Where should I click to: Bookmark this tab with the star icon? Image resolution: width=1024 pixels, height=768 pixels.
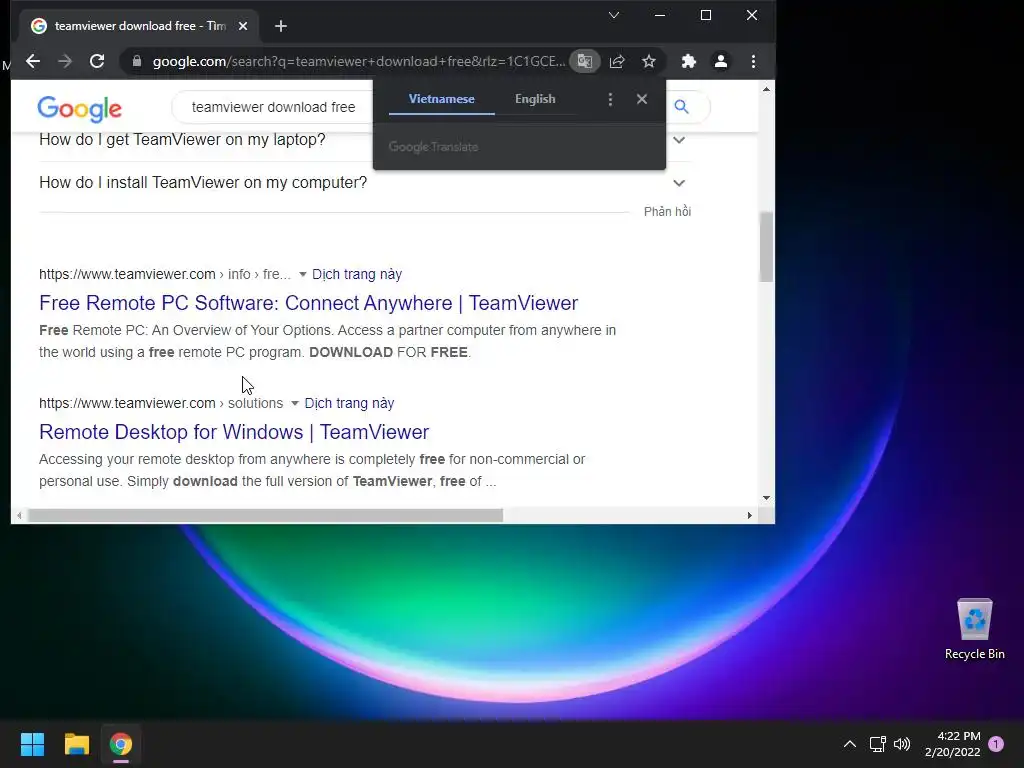pos(648,61)
